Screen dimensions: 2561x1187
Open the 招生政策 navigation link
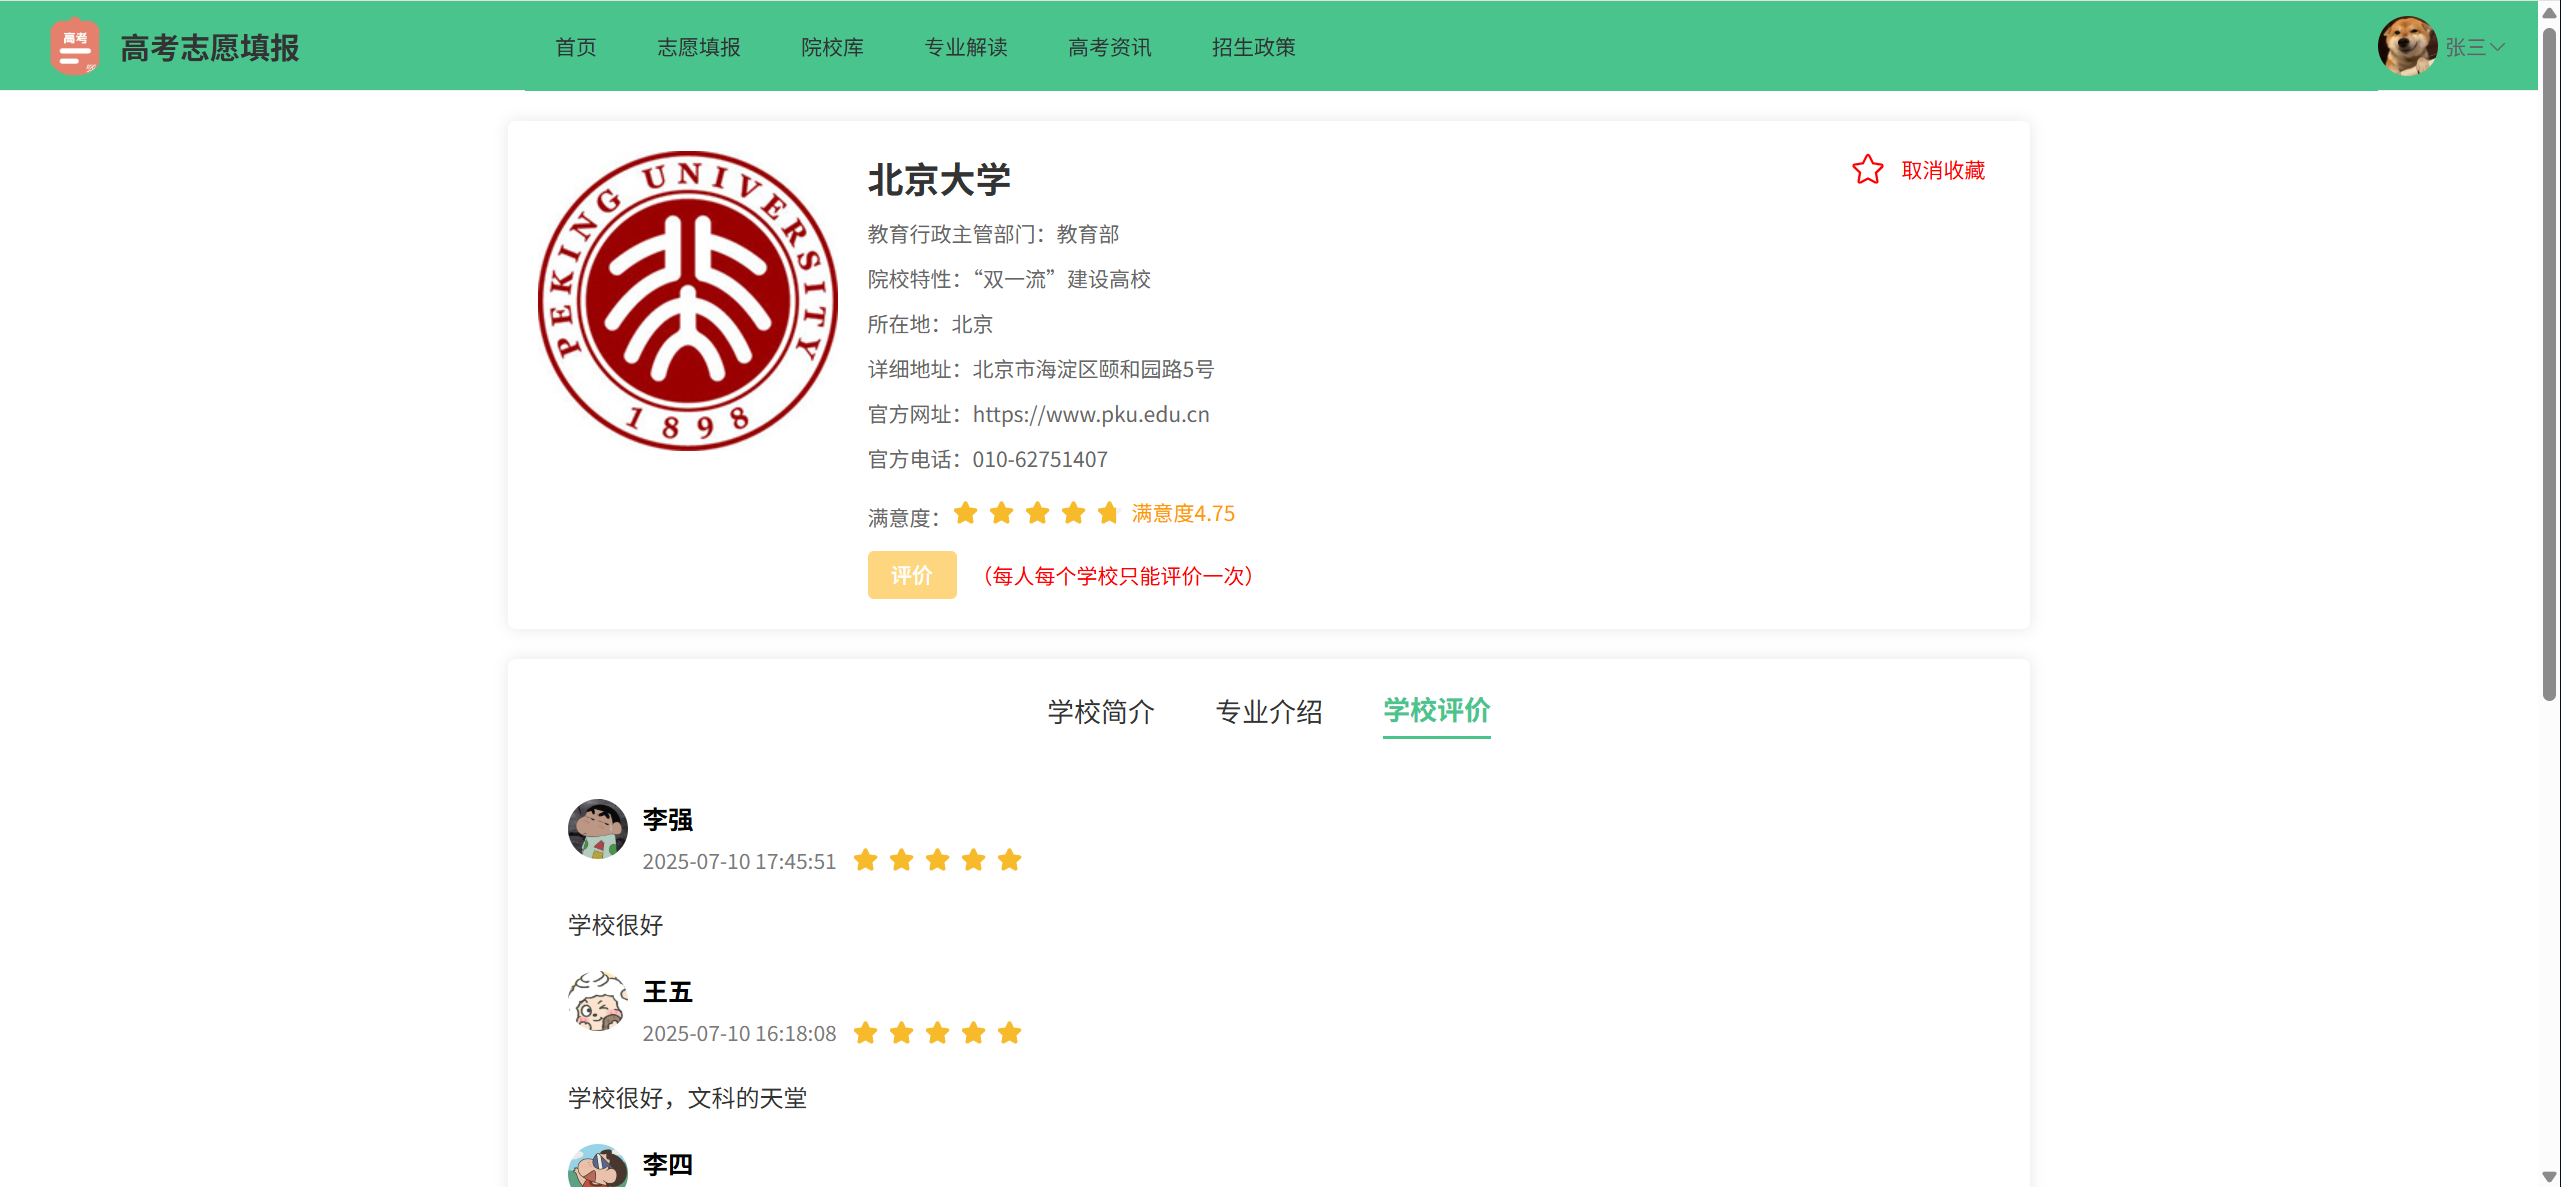[1253, 47]
